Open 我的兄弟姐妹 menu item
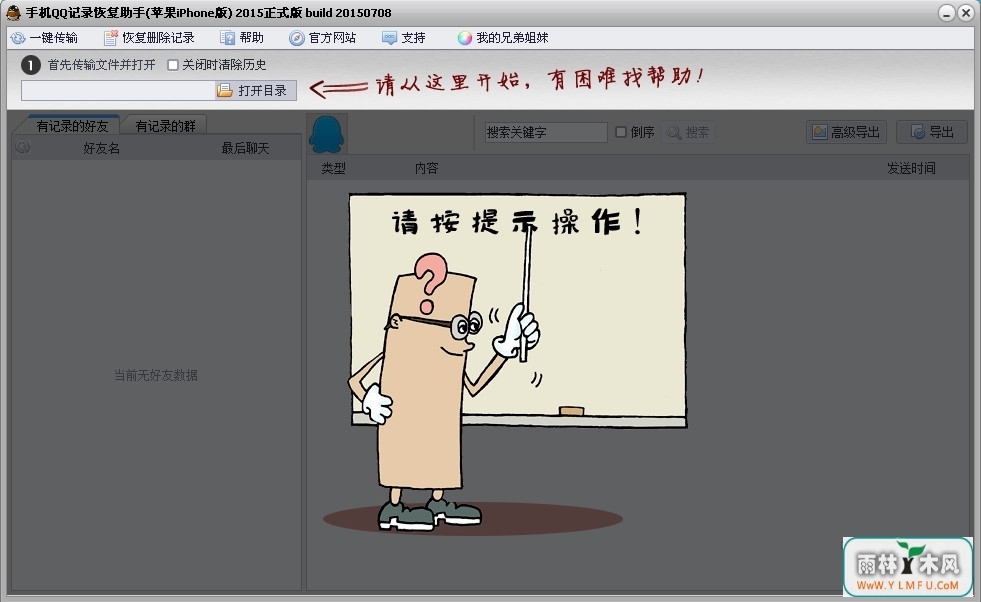981x602 pixels. click(x=503, y=38)
